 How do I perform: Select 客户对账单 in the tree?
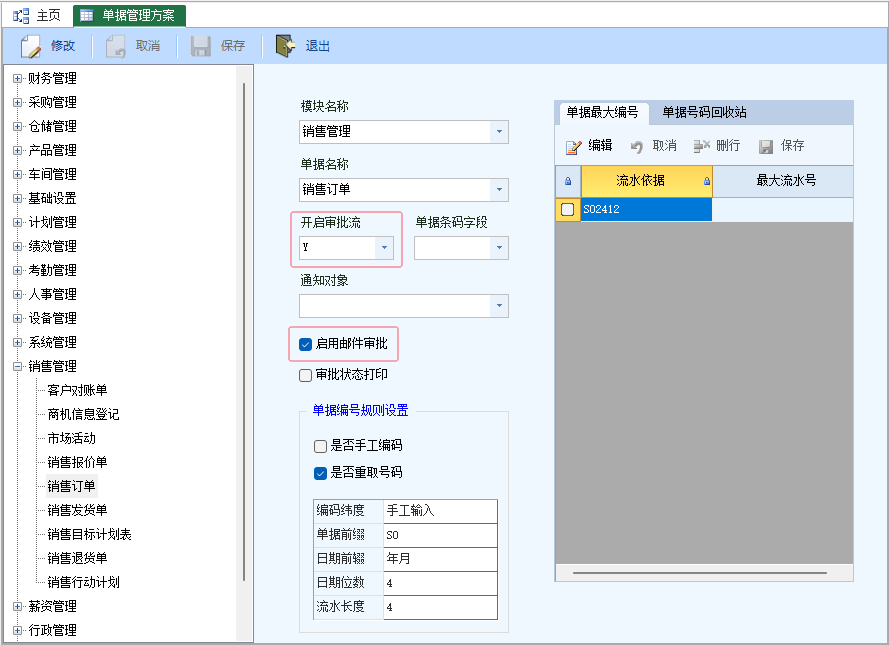point(77,390)
